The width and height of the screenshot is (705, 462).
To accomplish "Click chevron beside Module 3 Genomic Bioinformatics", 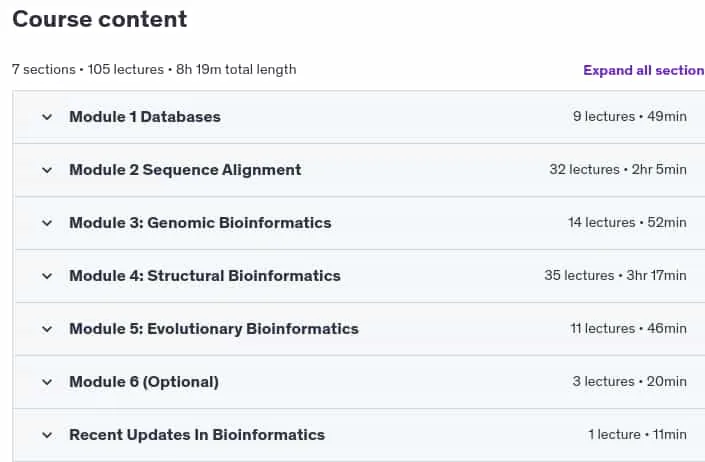I will tap(47, 223).
